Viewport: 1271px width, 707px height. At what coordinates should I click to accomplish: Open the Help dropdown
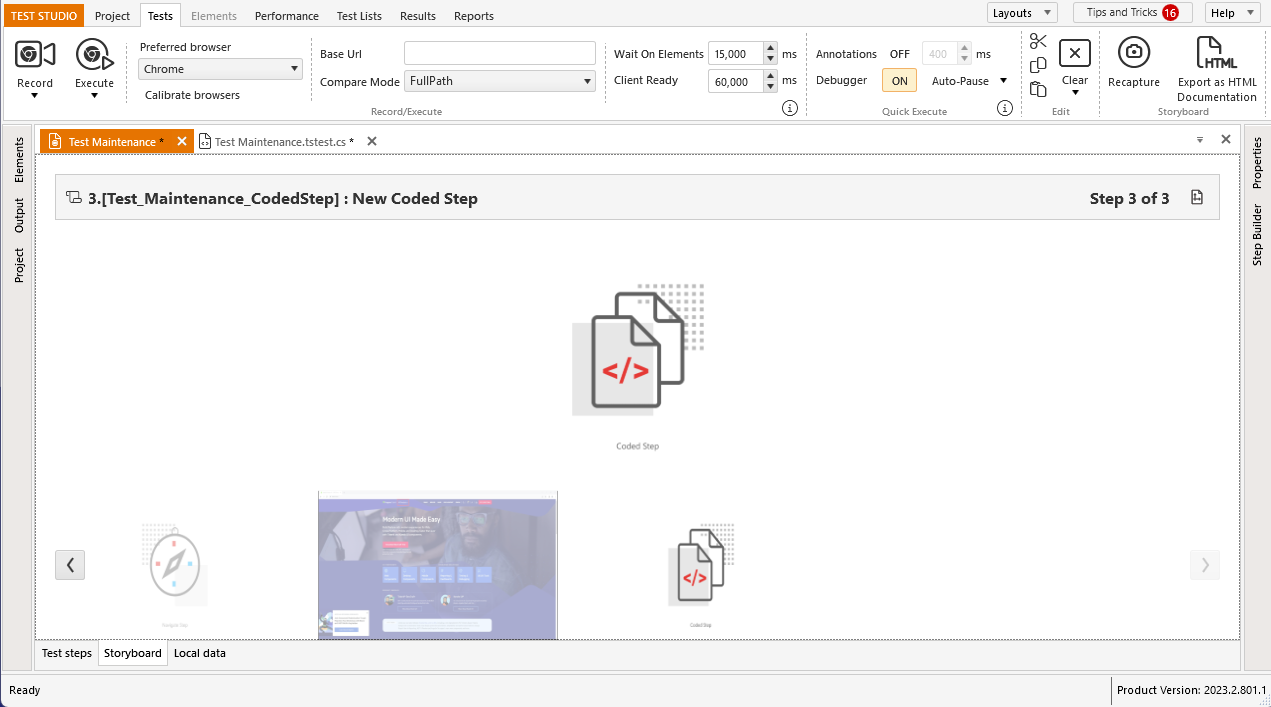pyautogui.click(x=1233, y=13)
